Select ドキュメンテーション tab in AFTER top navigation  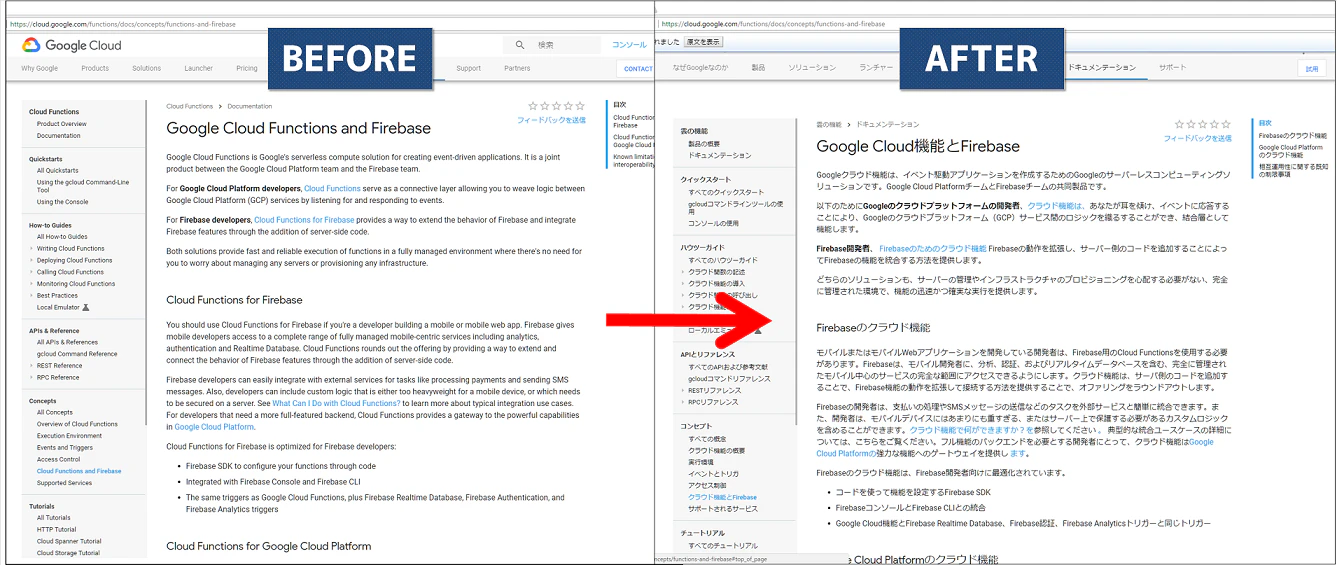coord(1103,68)
